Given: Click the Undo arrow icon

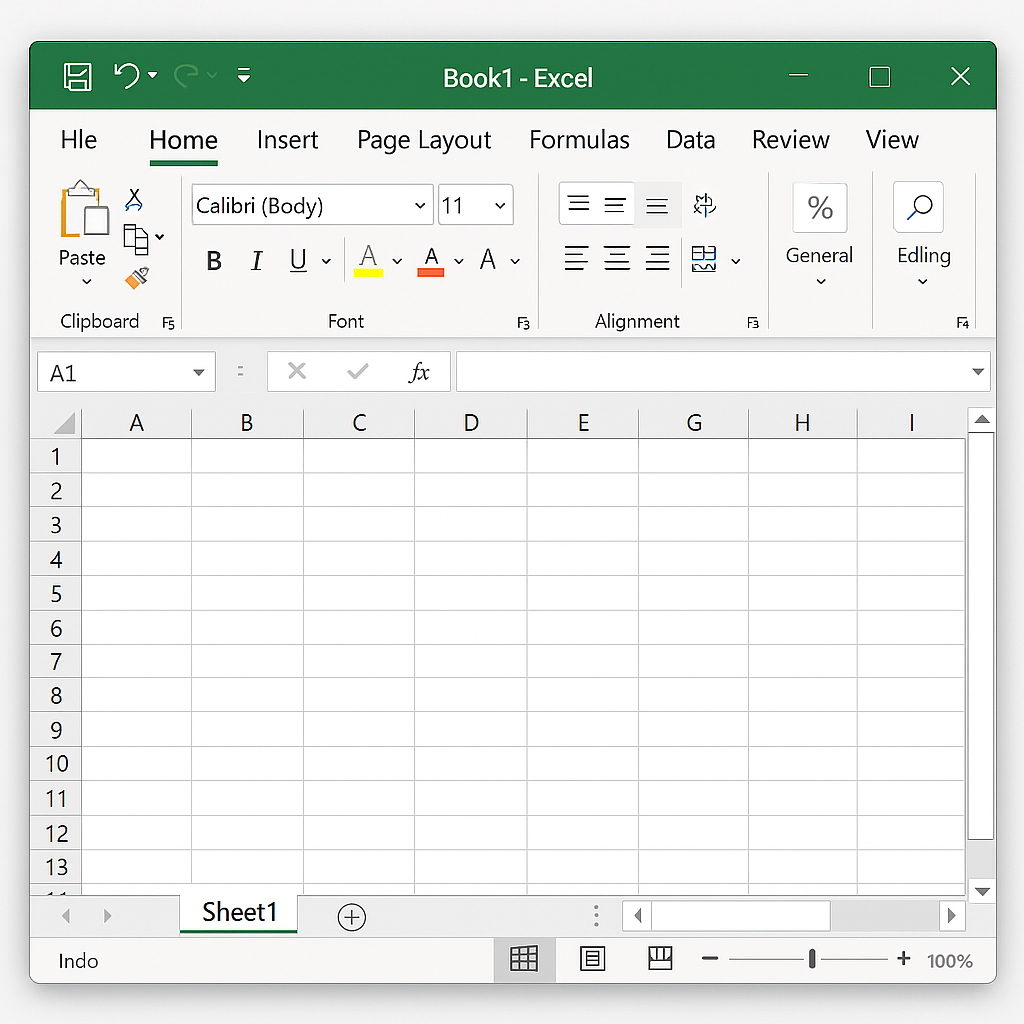Looking at the screenshot, I should [x=127, y=76].
